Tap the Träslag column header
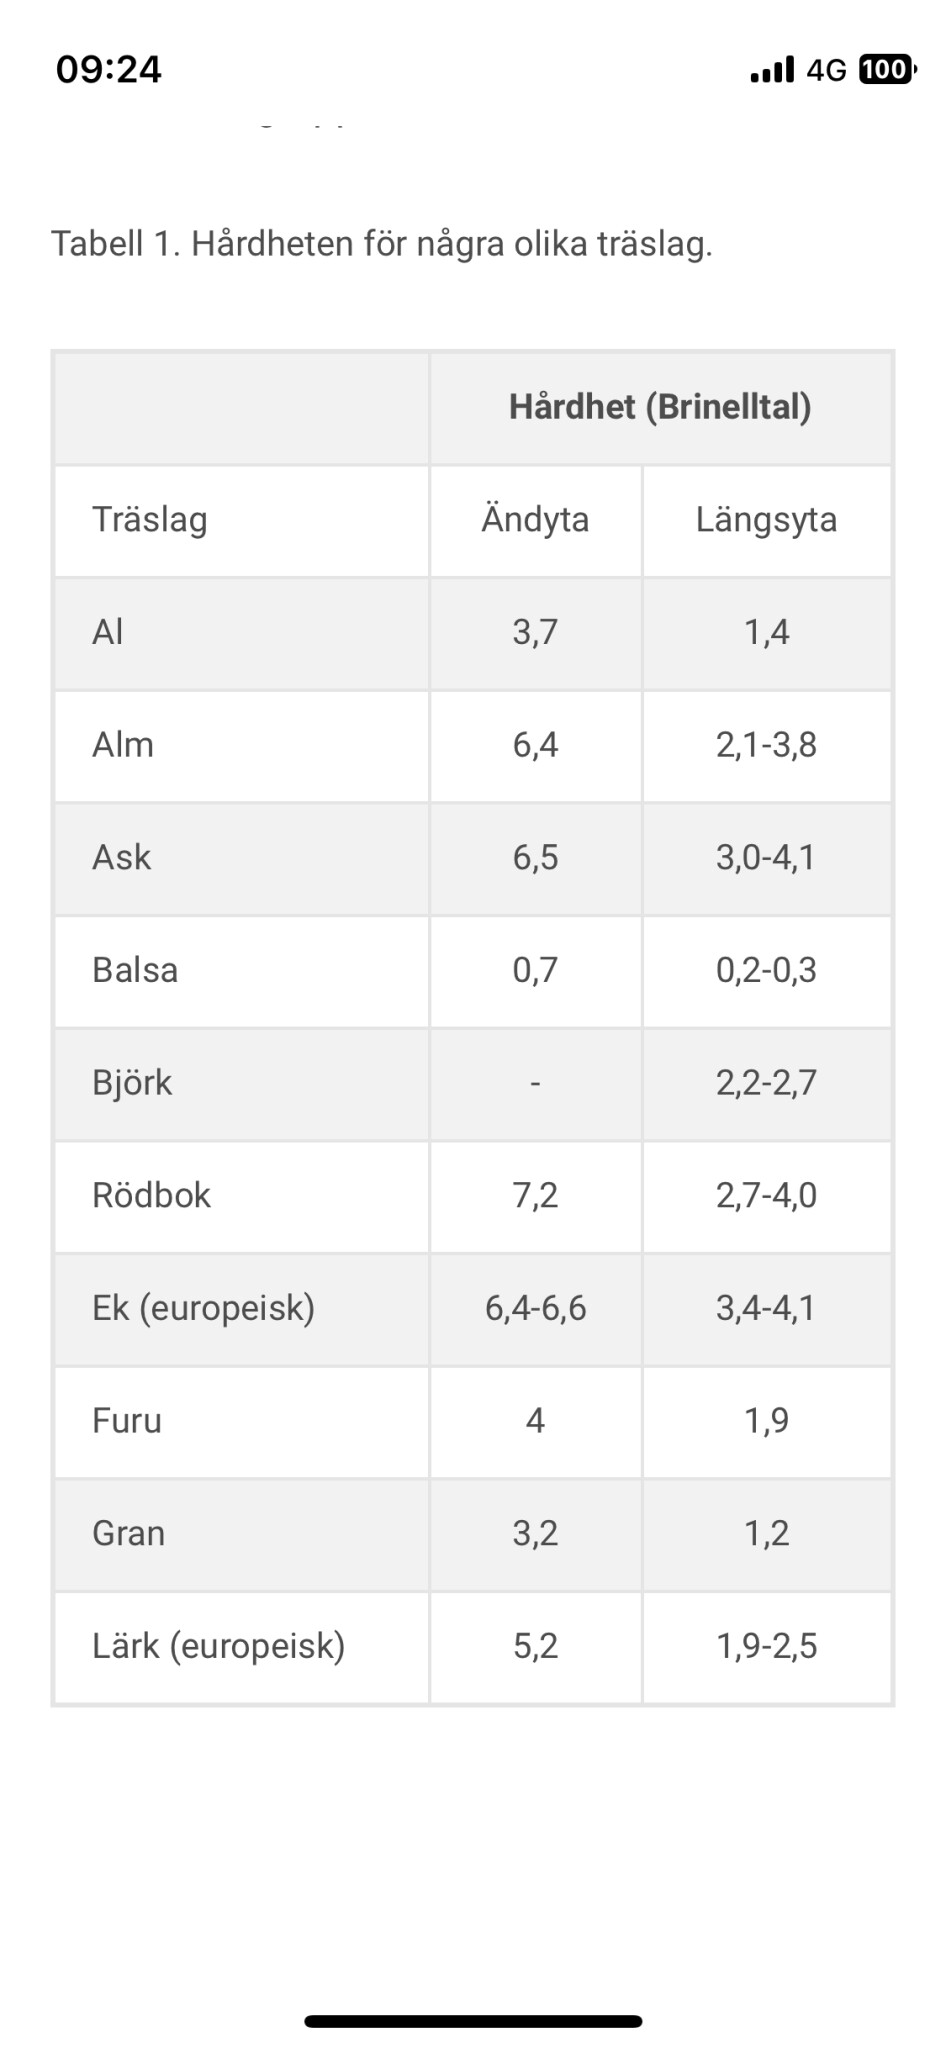Viewport: 946px width, 2048px height. 150,520
